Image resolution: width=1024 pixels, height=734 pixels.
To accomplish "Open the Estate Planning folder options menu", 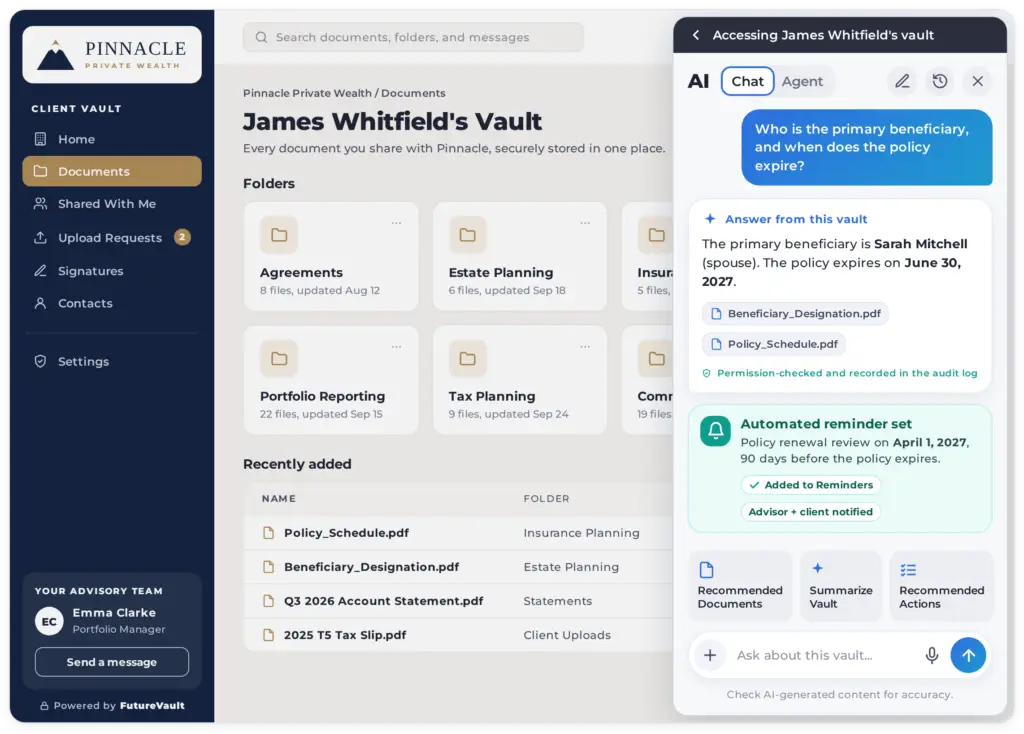I will 585,223.
